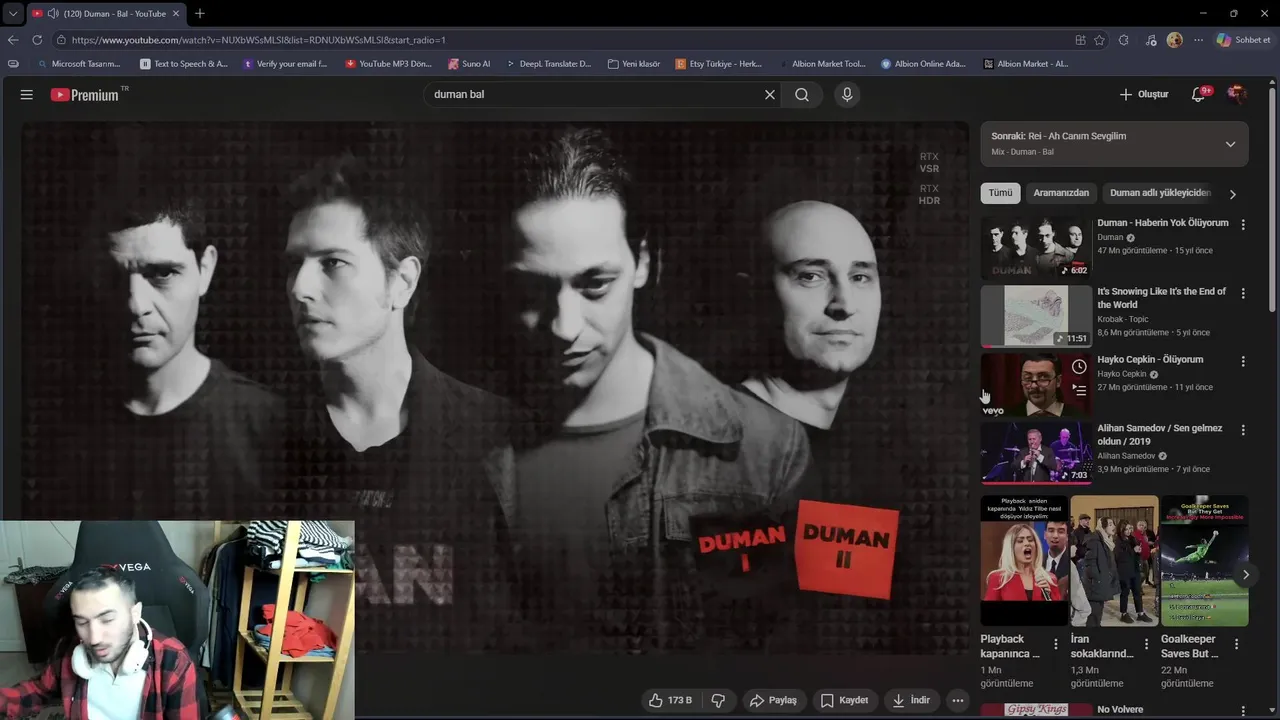The image size is (1280, 720).
Task: Open options for Alihan Samedov video
Action: coord(1243,430)
